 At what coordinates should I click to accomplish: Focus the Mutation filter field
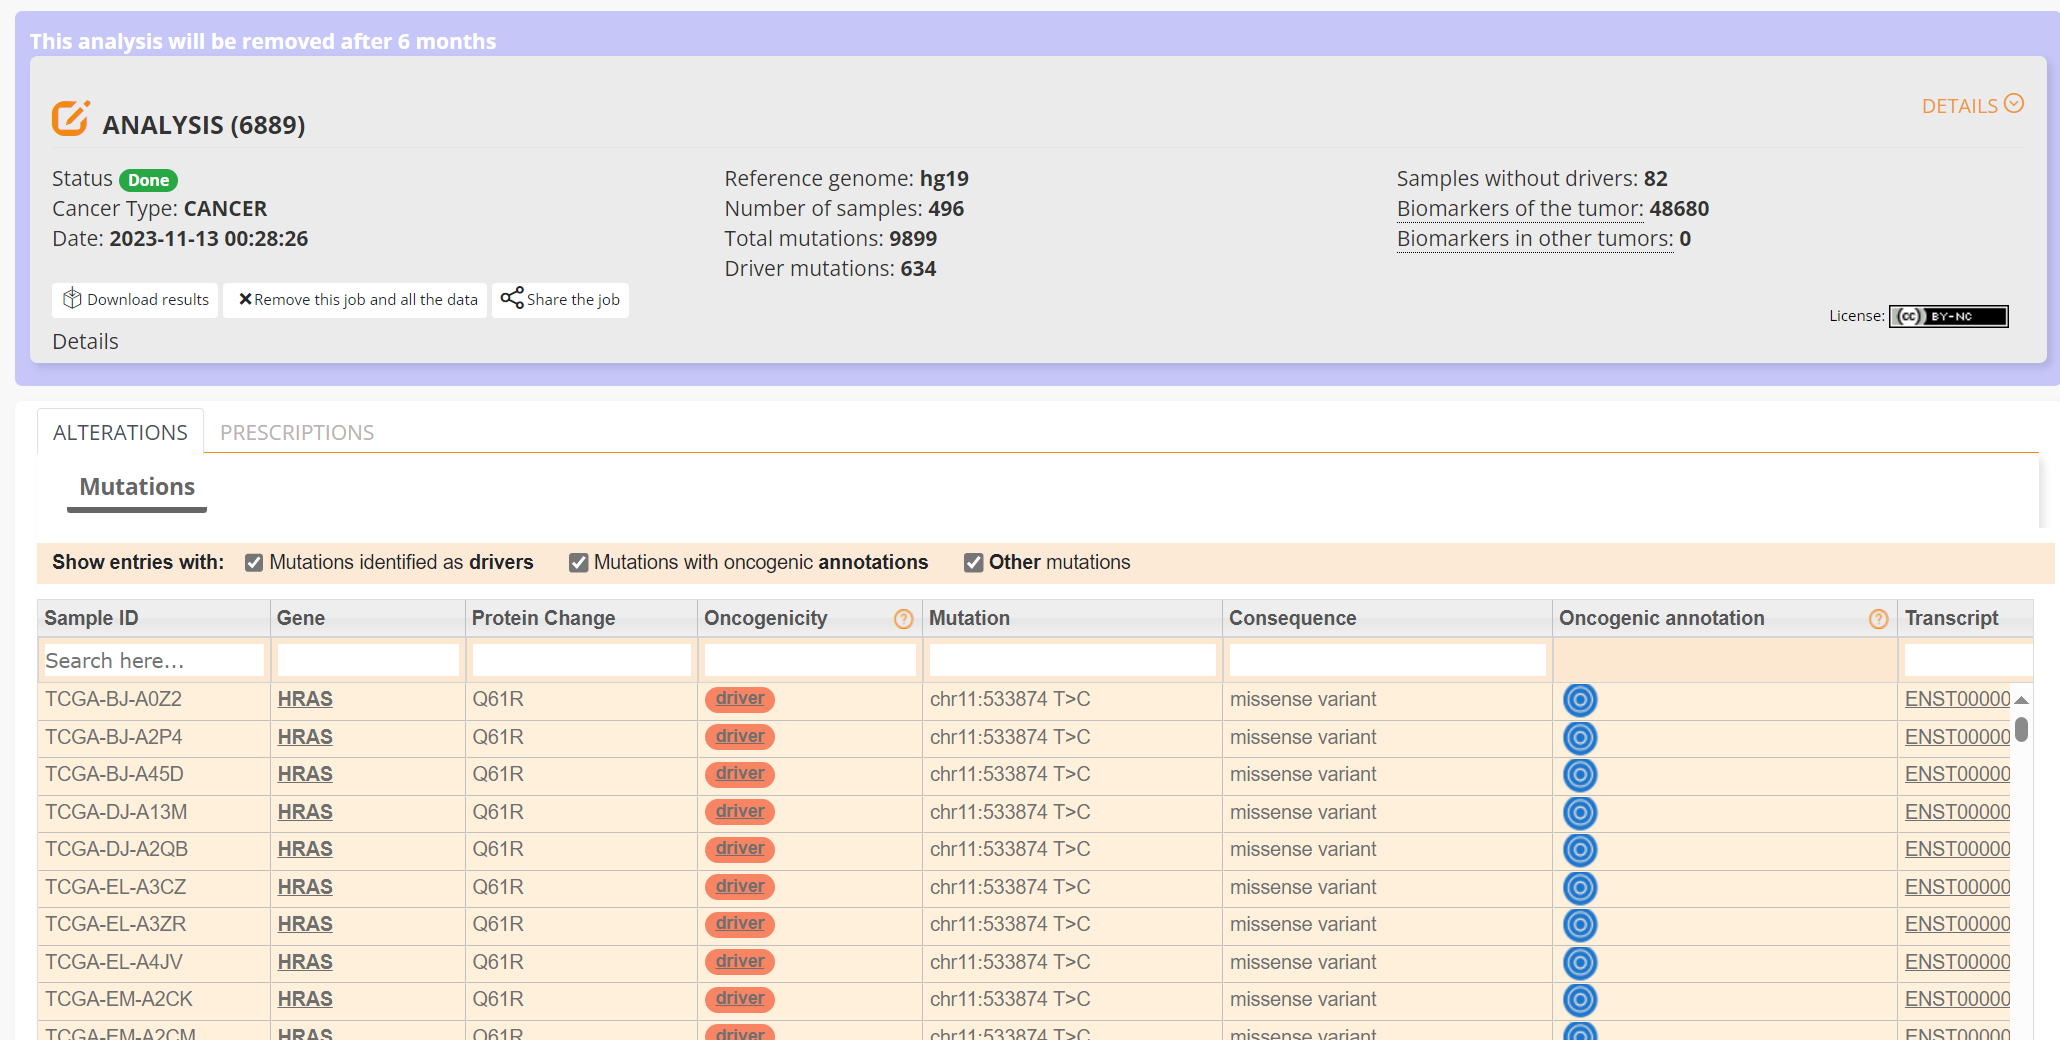pyautogui.click(x=1072, y=660)
